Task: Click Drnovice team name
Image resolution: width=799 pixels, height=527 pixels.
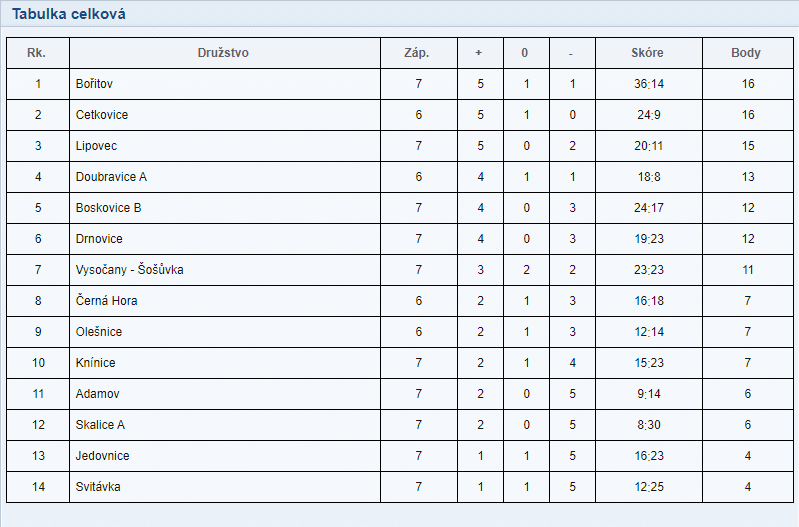Action: coord(99,239)
